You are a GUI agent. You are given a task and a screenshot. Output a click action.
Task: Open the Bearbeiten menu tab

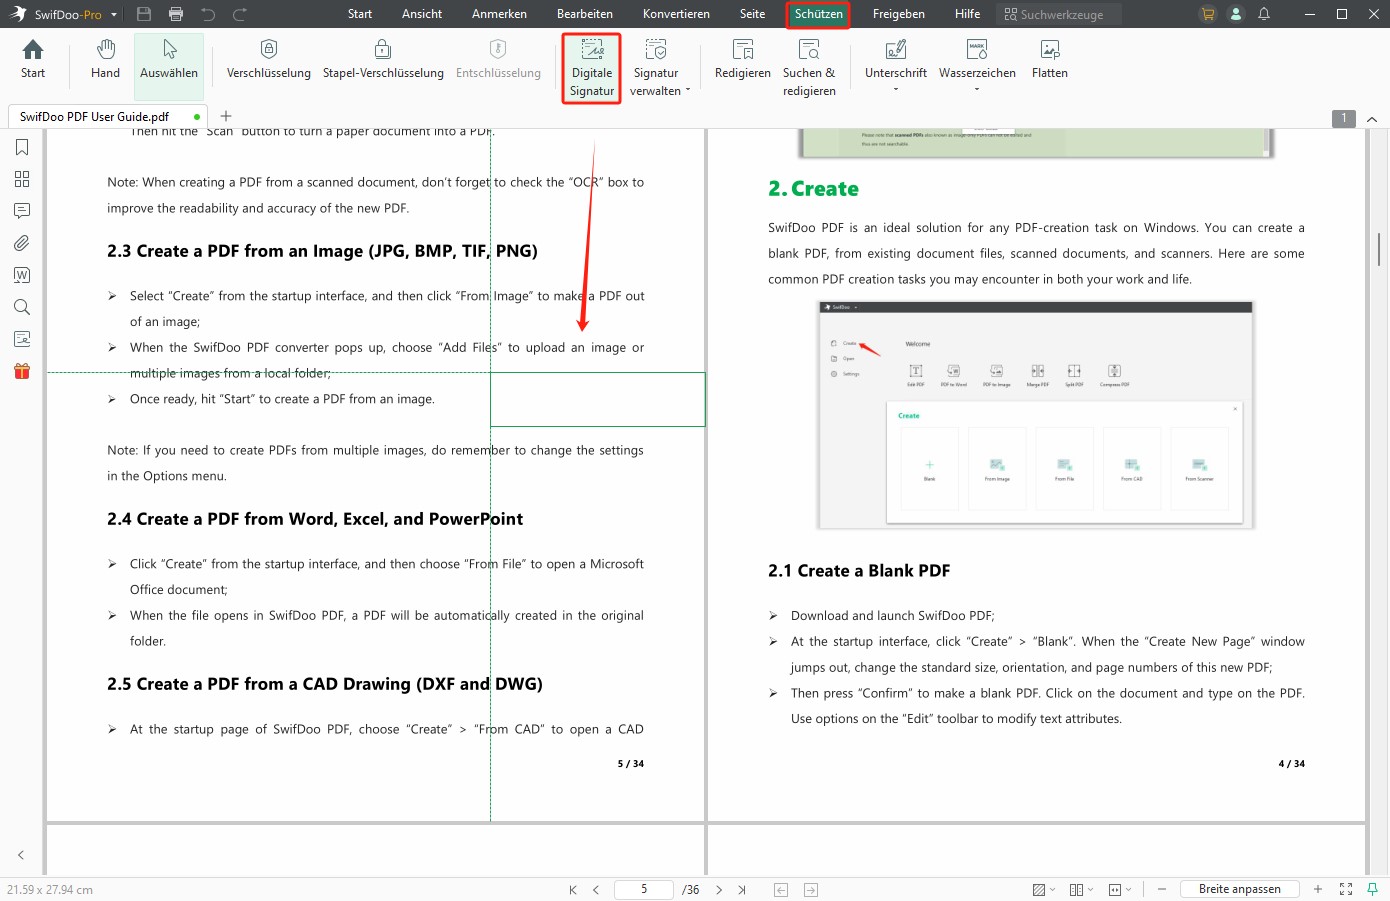585,14
